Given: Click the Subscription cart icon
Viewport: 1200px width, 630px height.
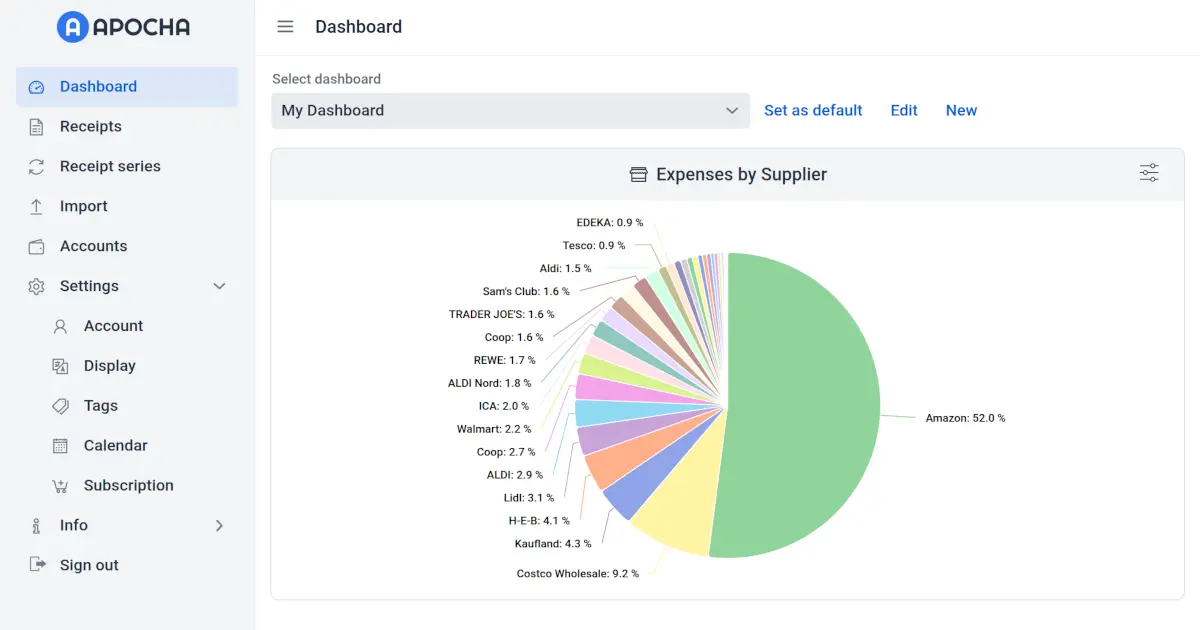Looking at the screenshot, I should tap(60, 486).
